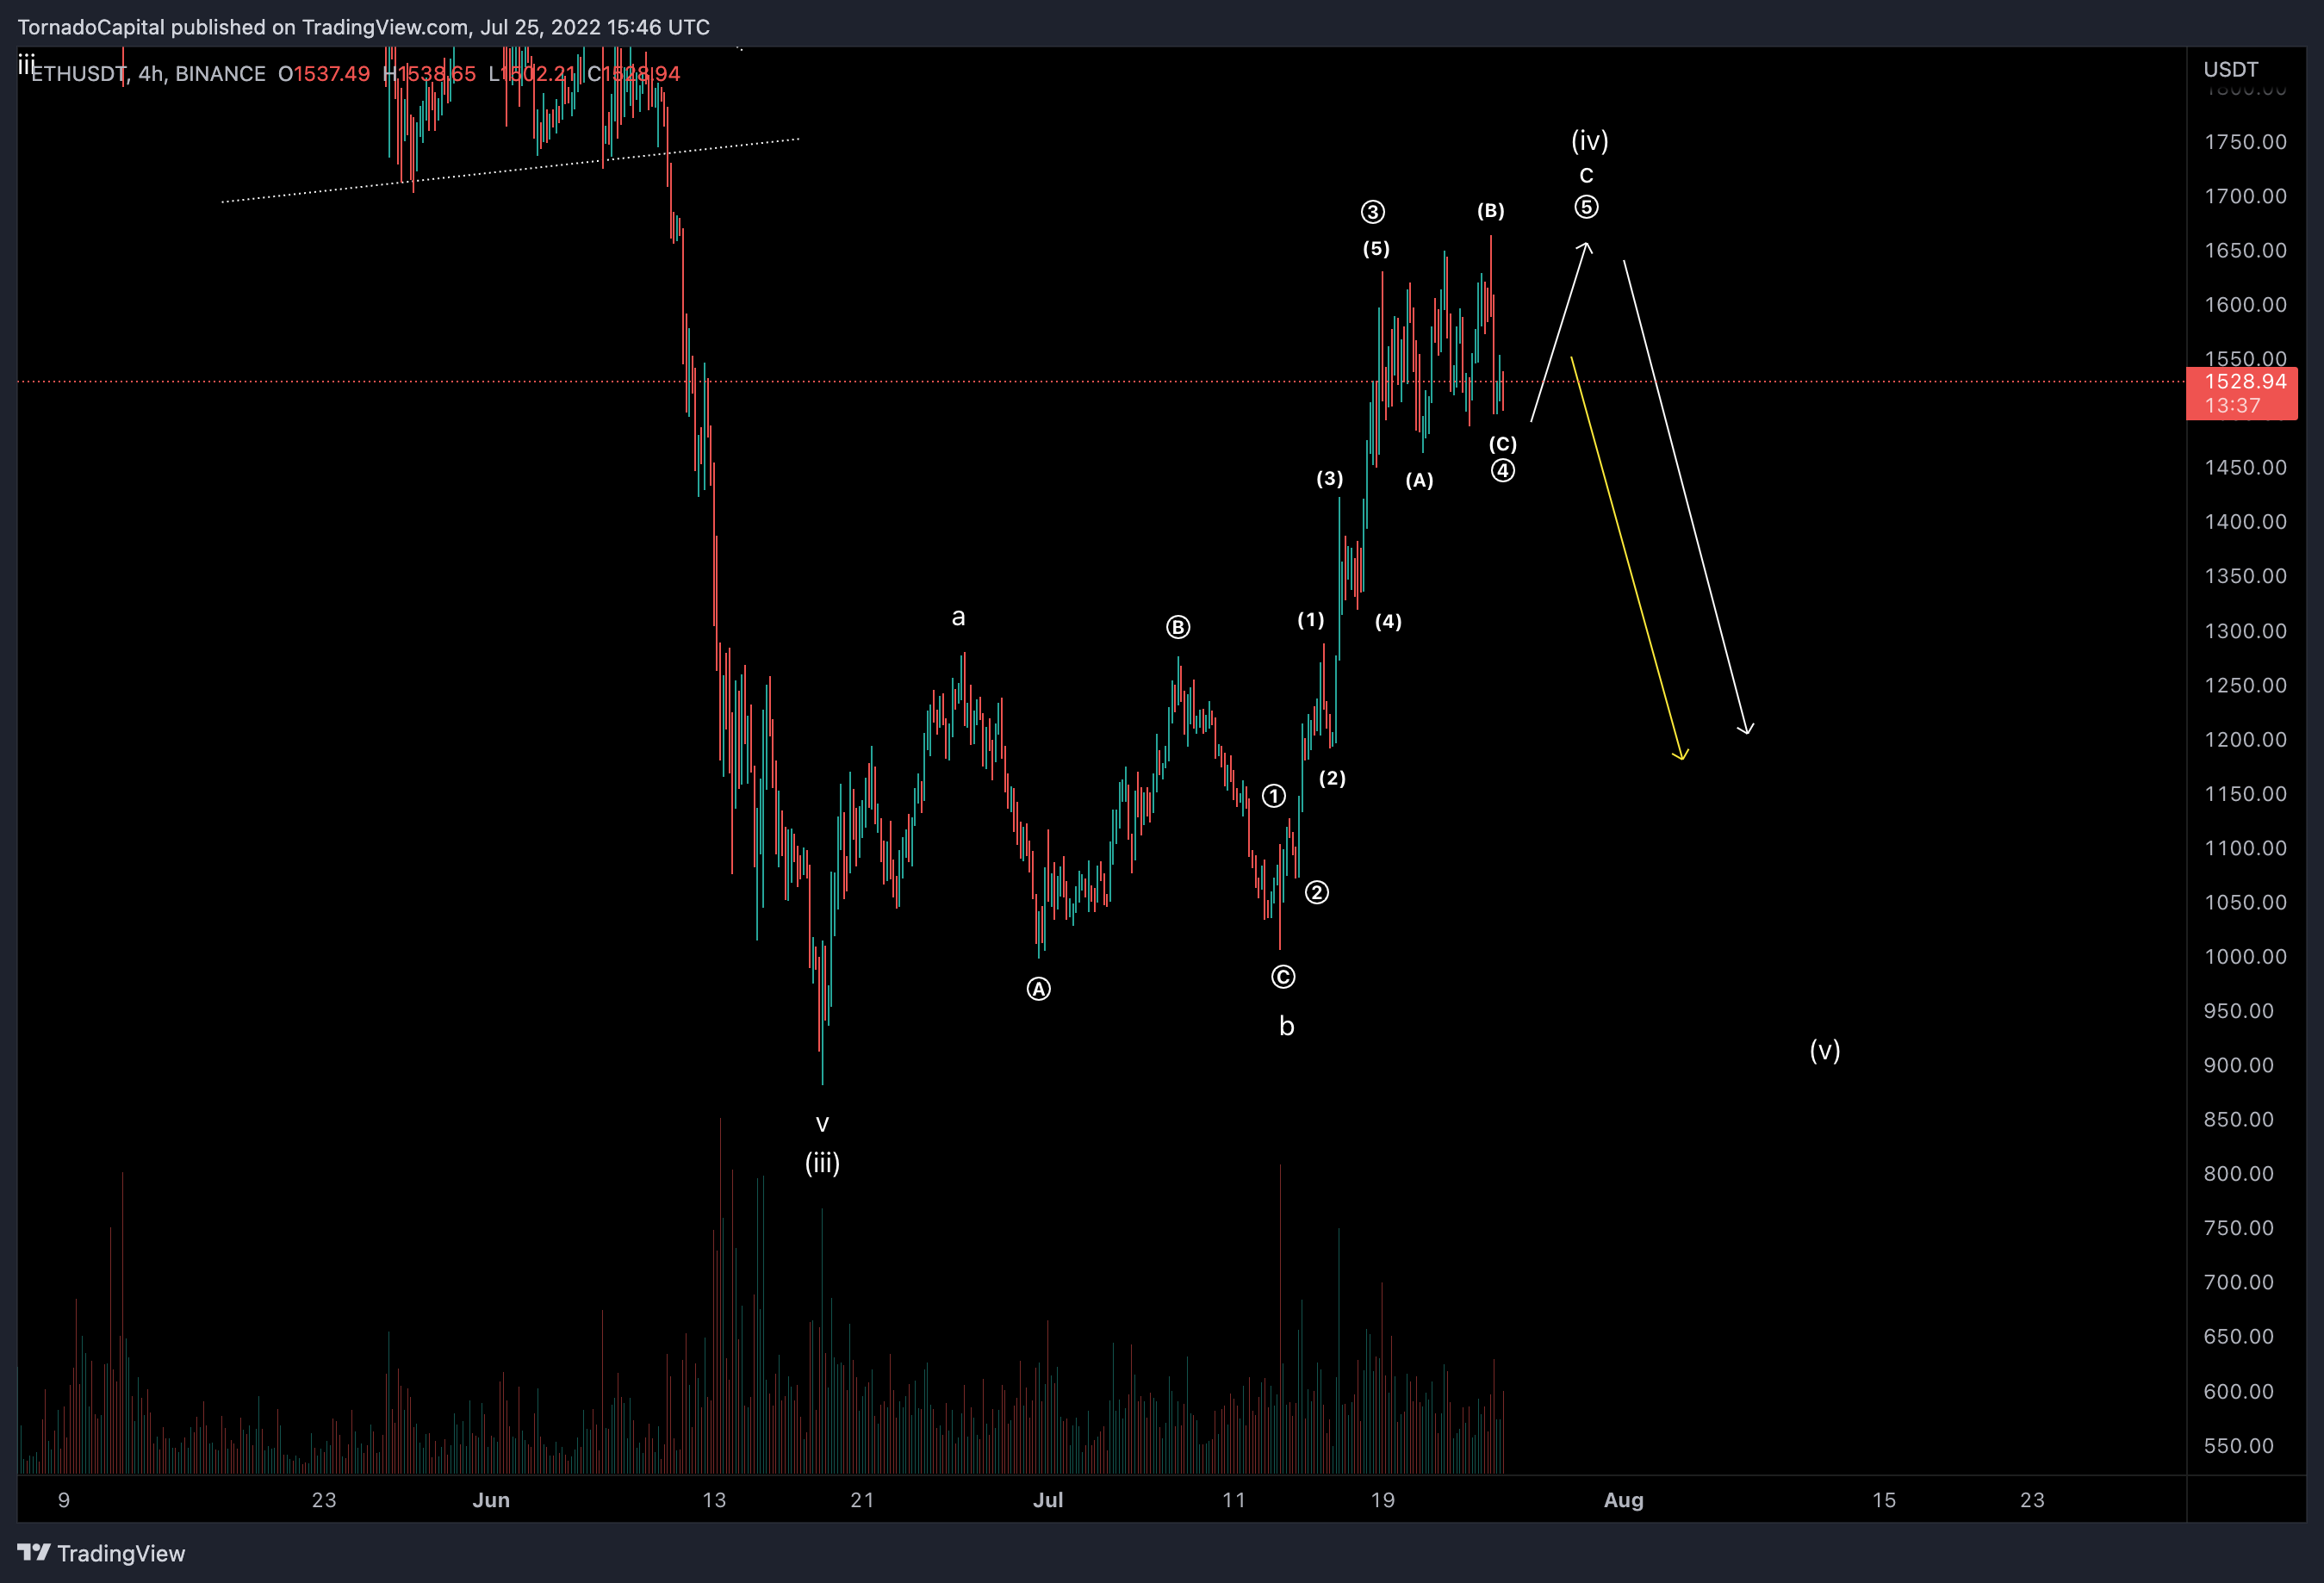The height and width of the screenshot is (1583, 2324).
Task: Select the circled C wave label
Action: 1283,977
